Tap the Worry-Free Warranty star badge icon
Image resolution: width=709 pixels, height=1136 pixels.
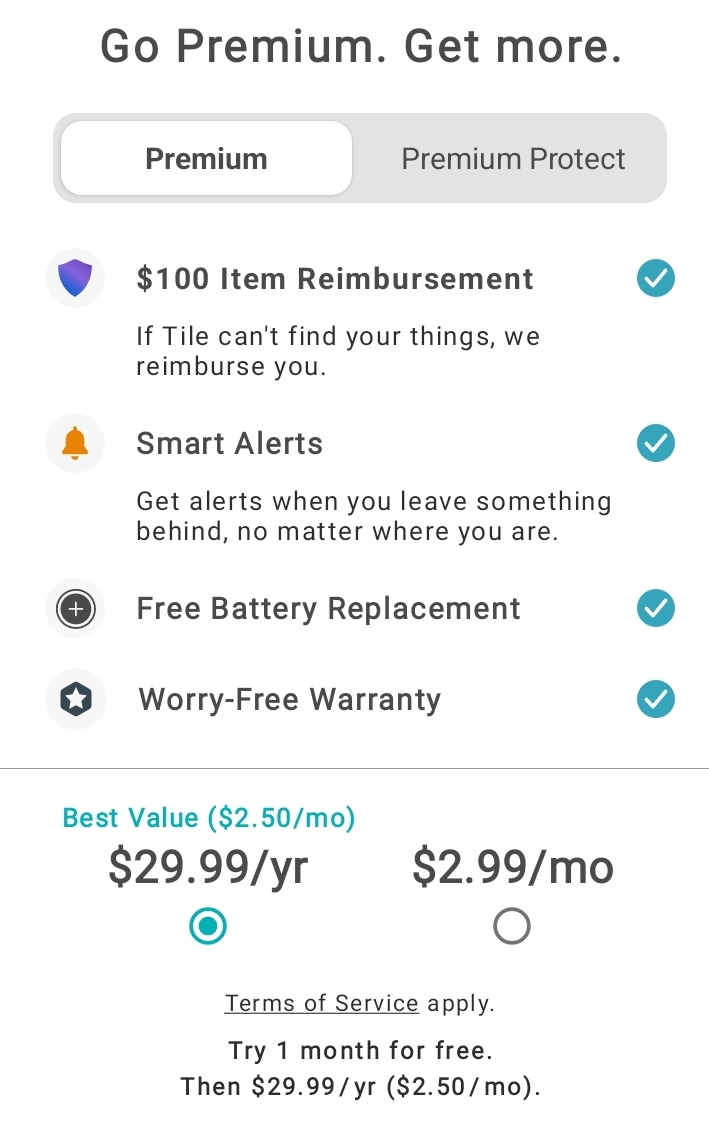point(75,699)
